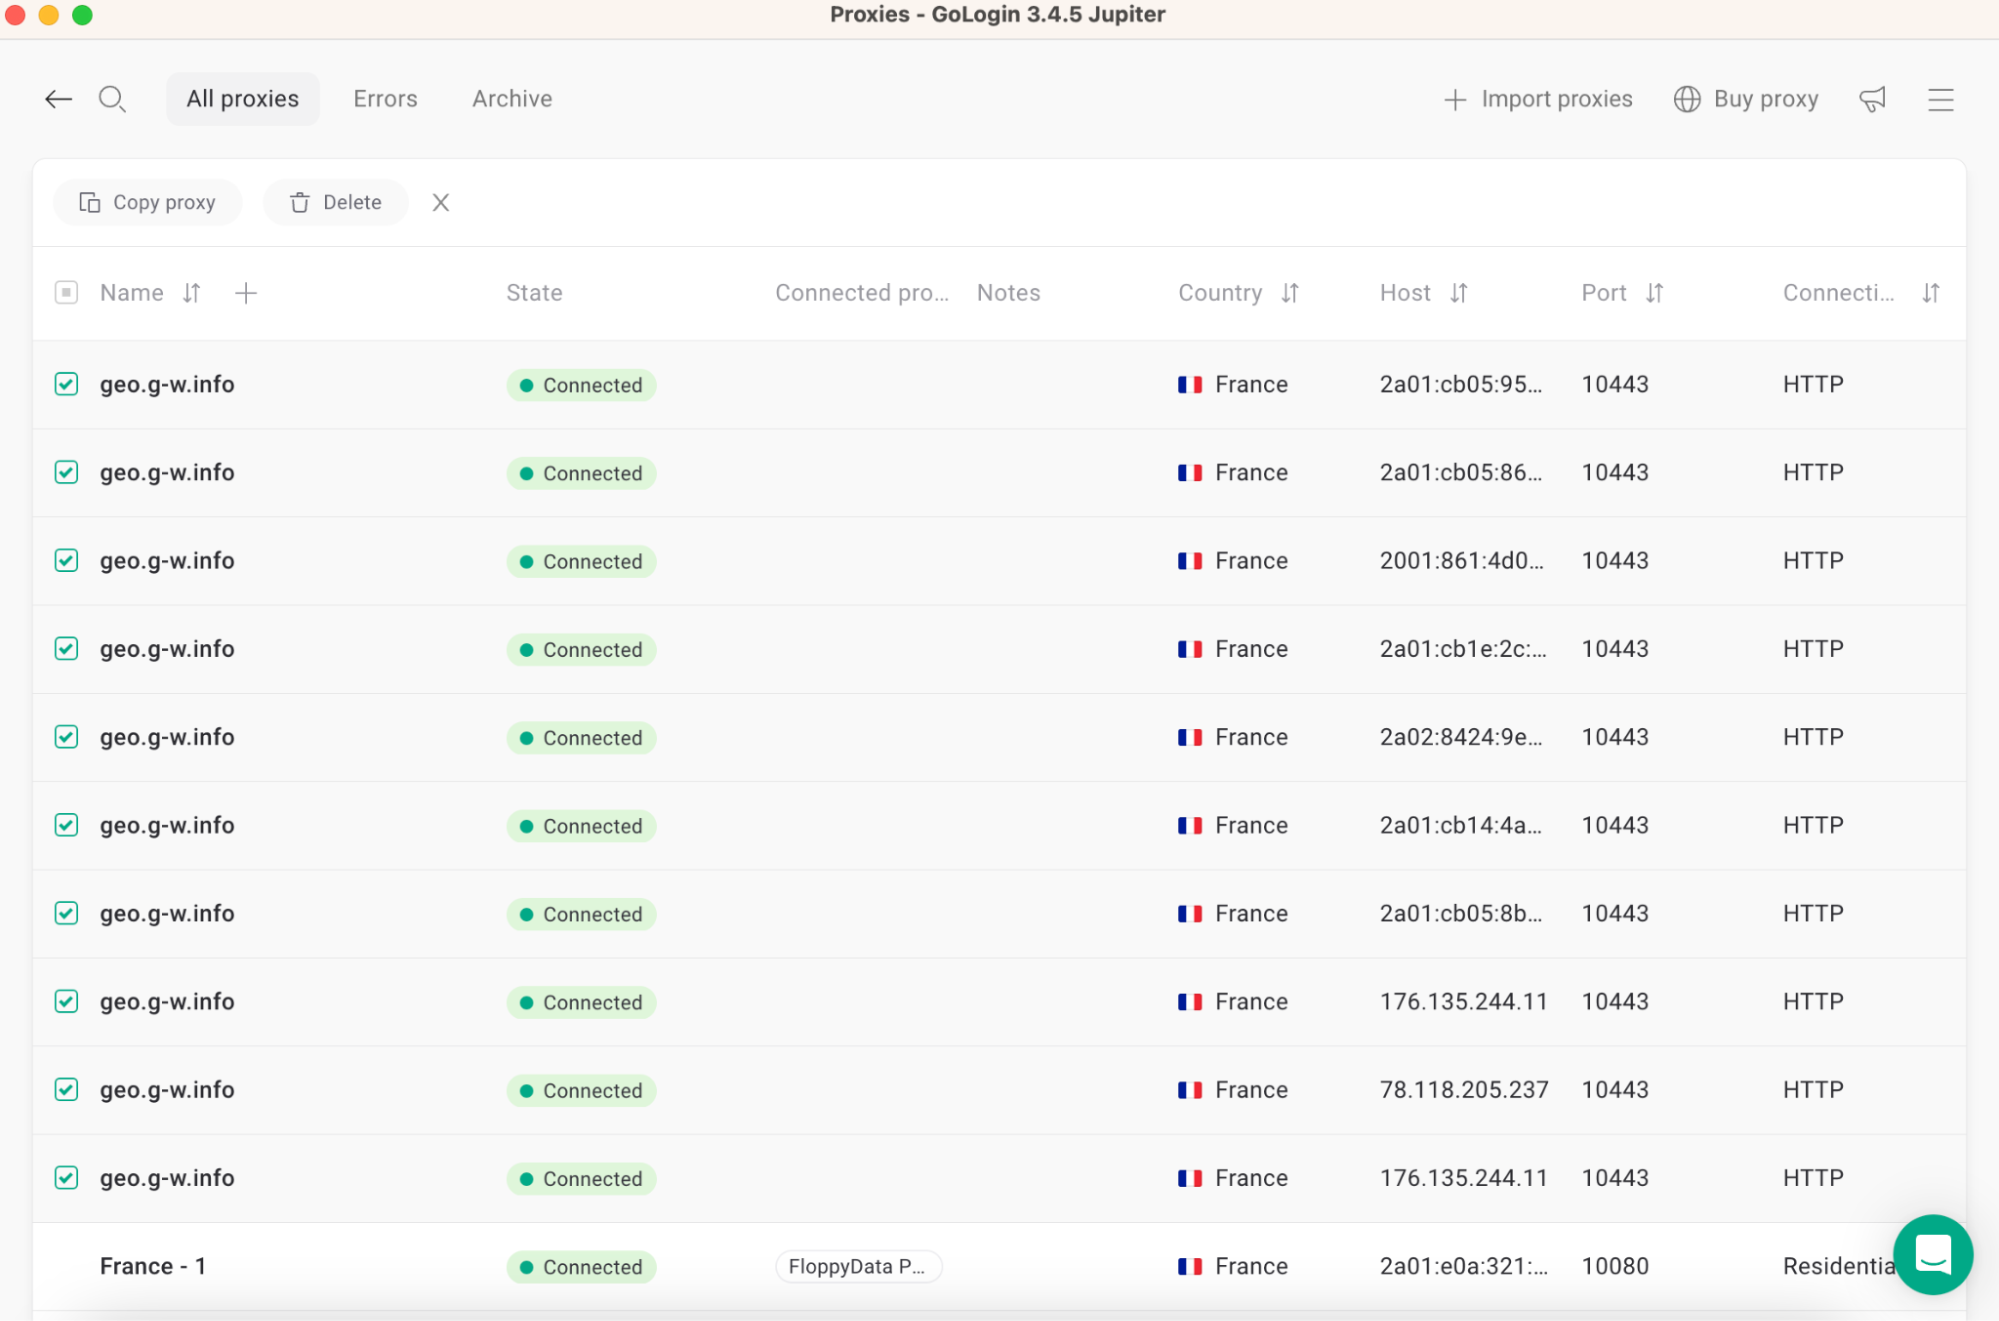
Task: Switch to the All proxies tab
Action: pyautogui.click(x=243, y=99)
